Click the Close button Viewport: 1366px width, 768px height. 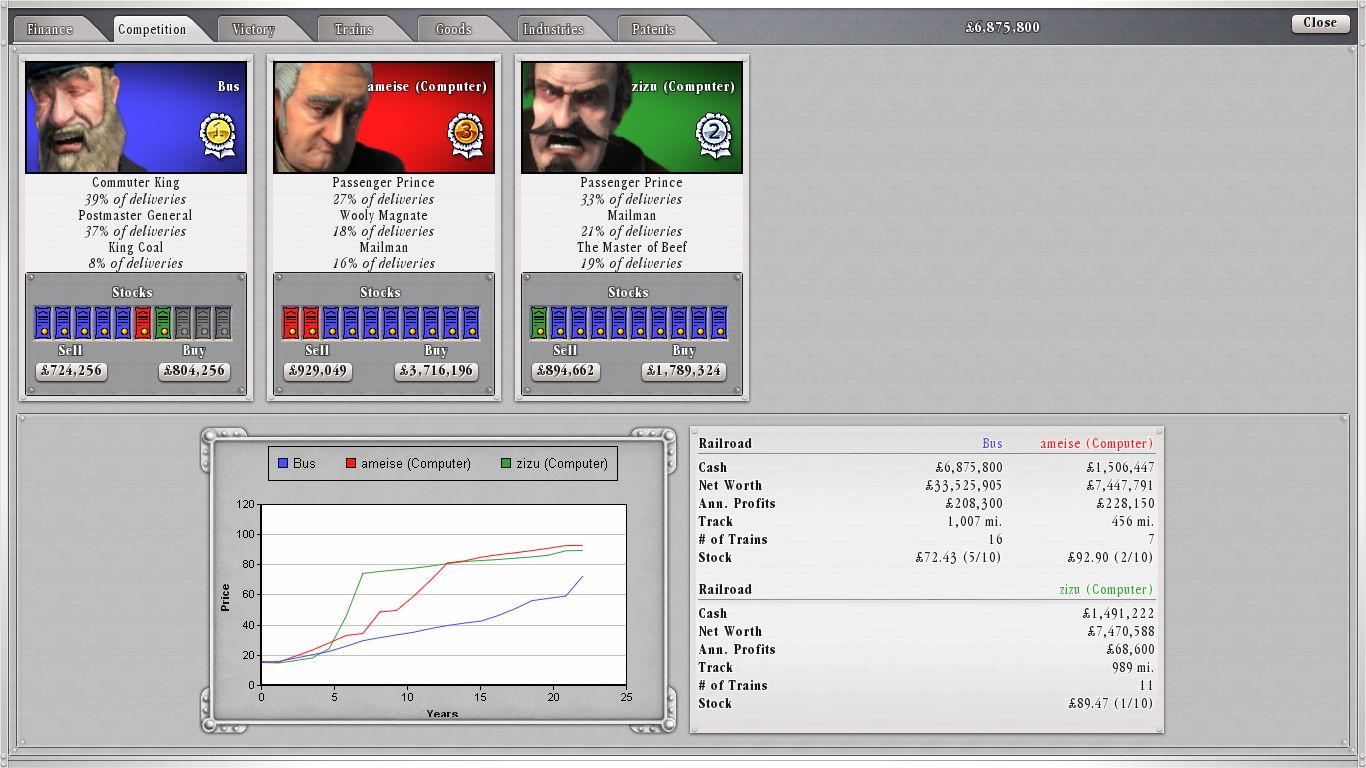[x=1320, y=23]
